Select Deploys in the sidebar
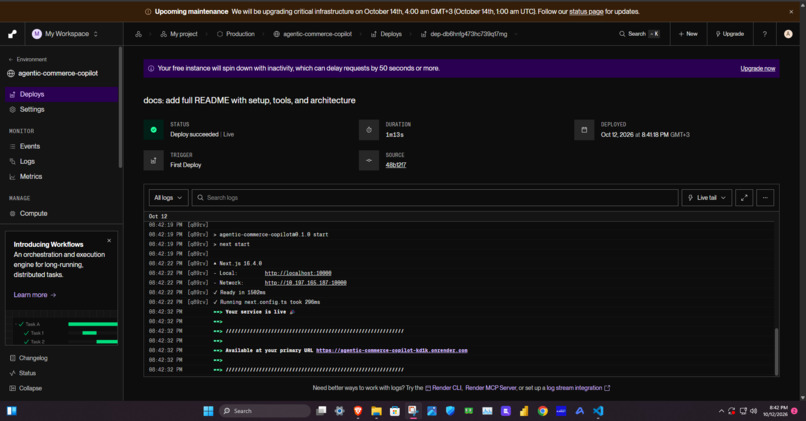The width and height of the screenshot is (806, 421). 62,94
